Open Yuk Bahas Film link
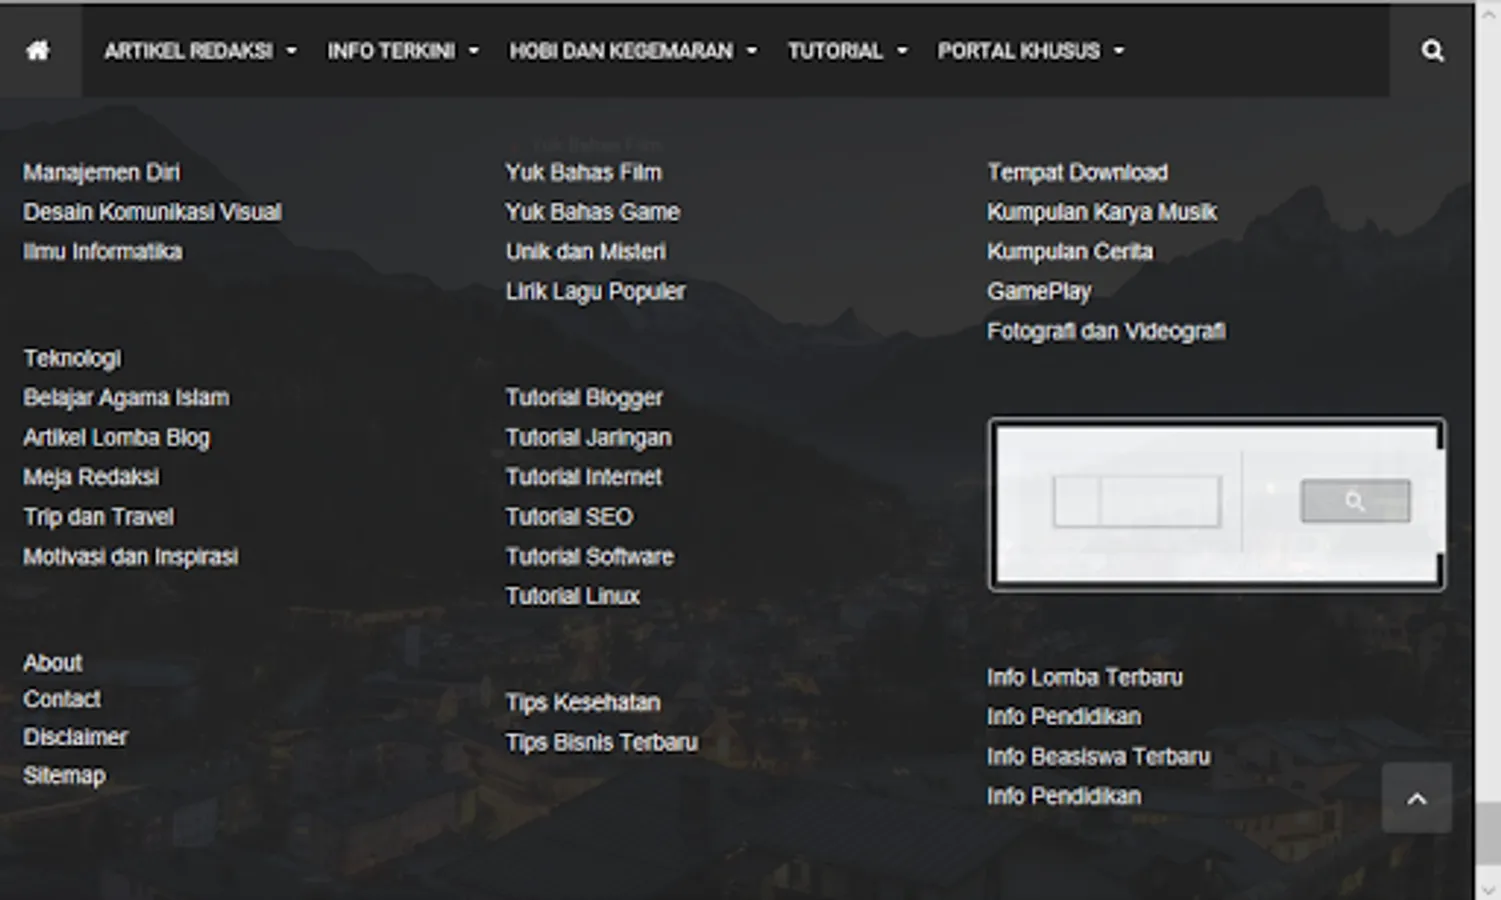1501x900 pixels. pyautogui.click(x=584, y=172)
